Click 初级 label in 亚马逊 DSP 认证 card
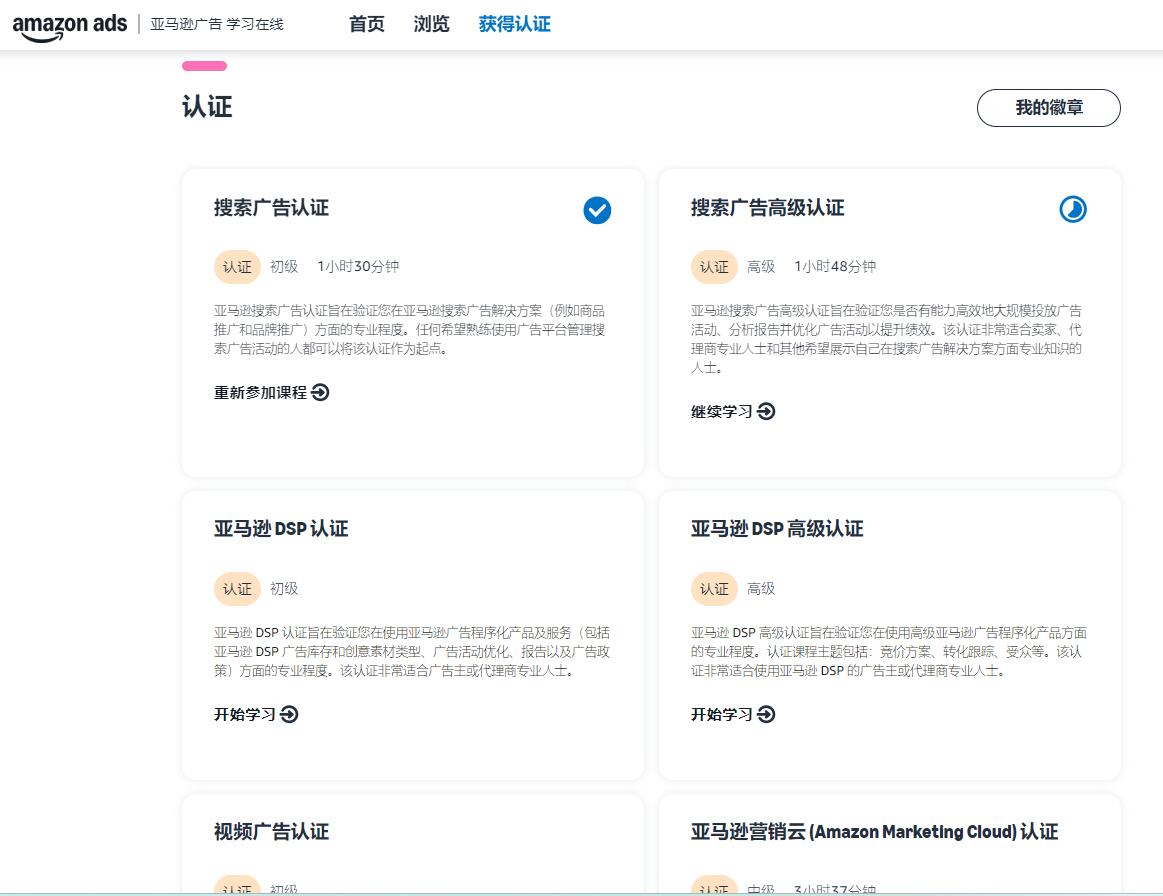The image size is (1163, 896). click(x=284, y=588)
